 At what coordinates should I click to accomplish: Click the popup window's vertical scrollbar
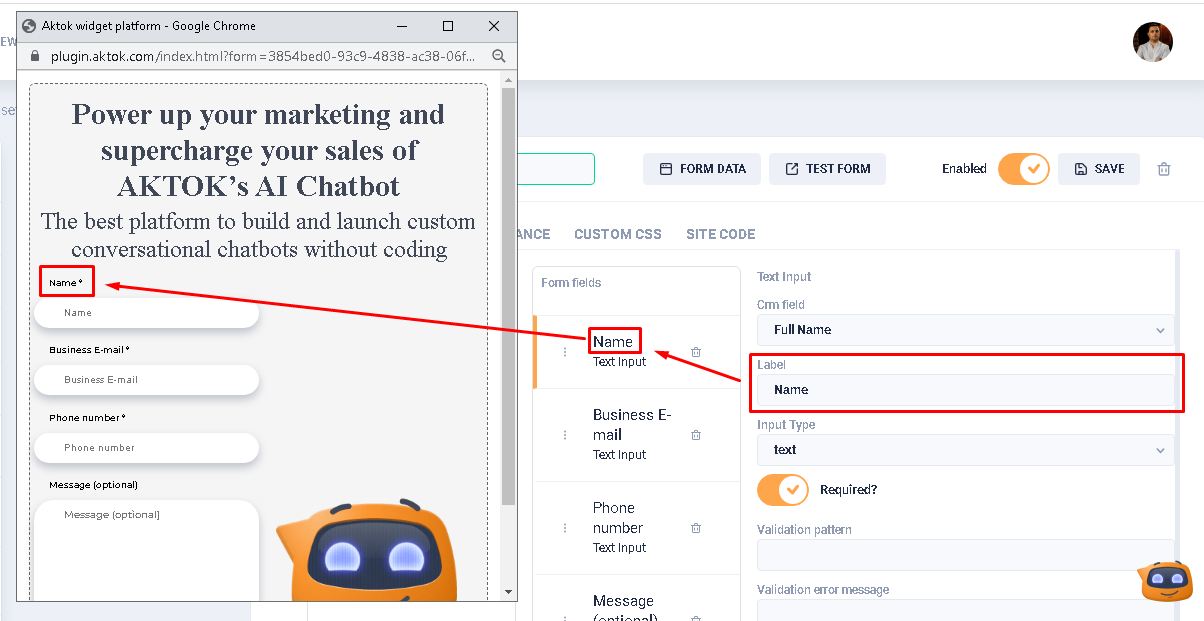(508, 300)
